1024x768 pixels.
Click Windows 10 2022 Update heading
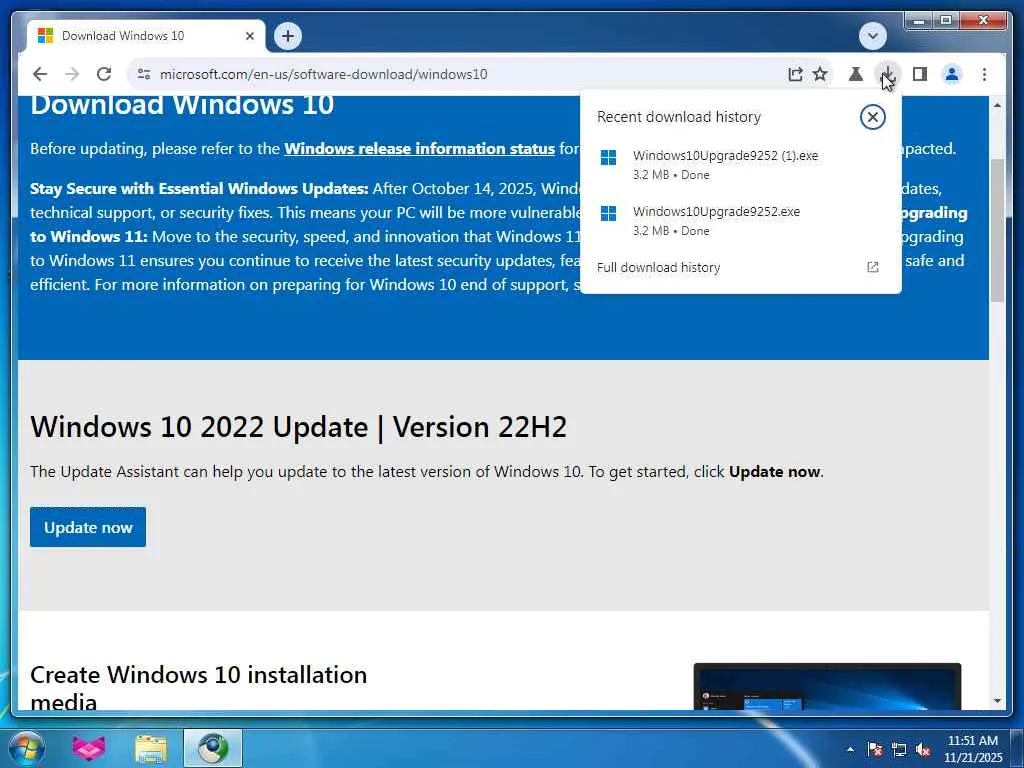click(x=298, y=427)
